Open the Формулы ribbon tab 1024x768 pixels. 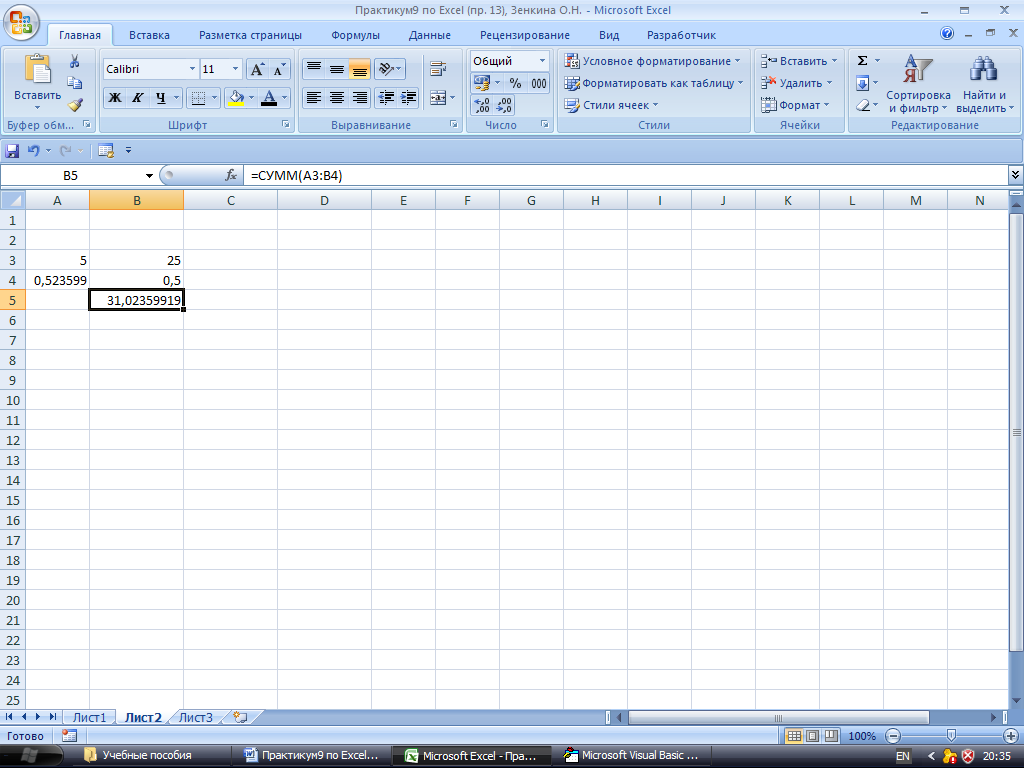point(355,35)
